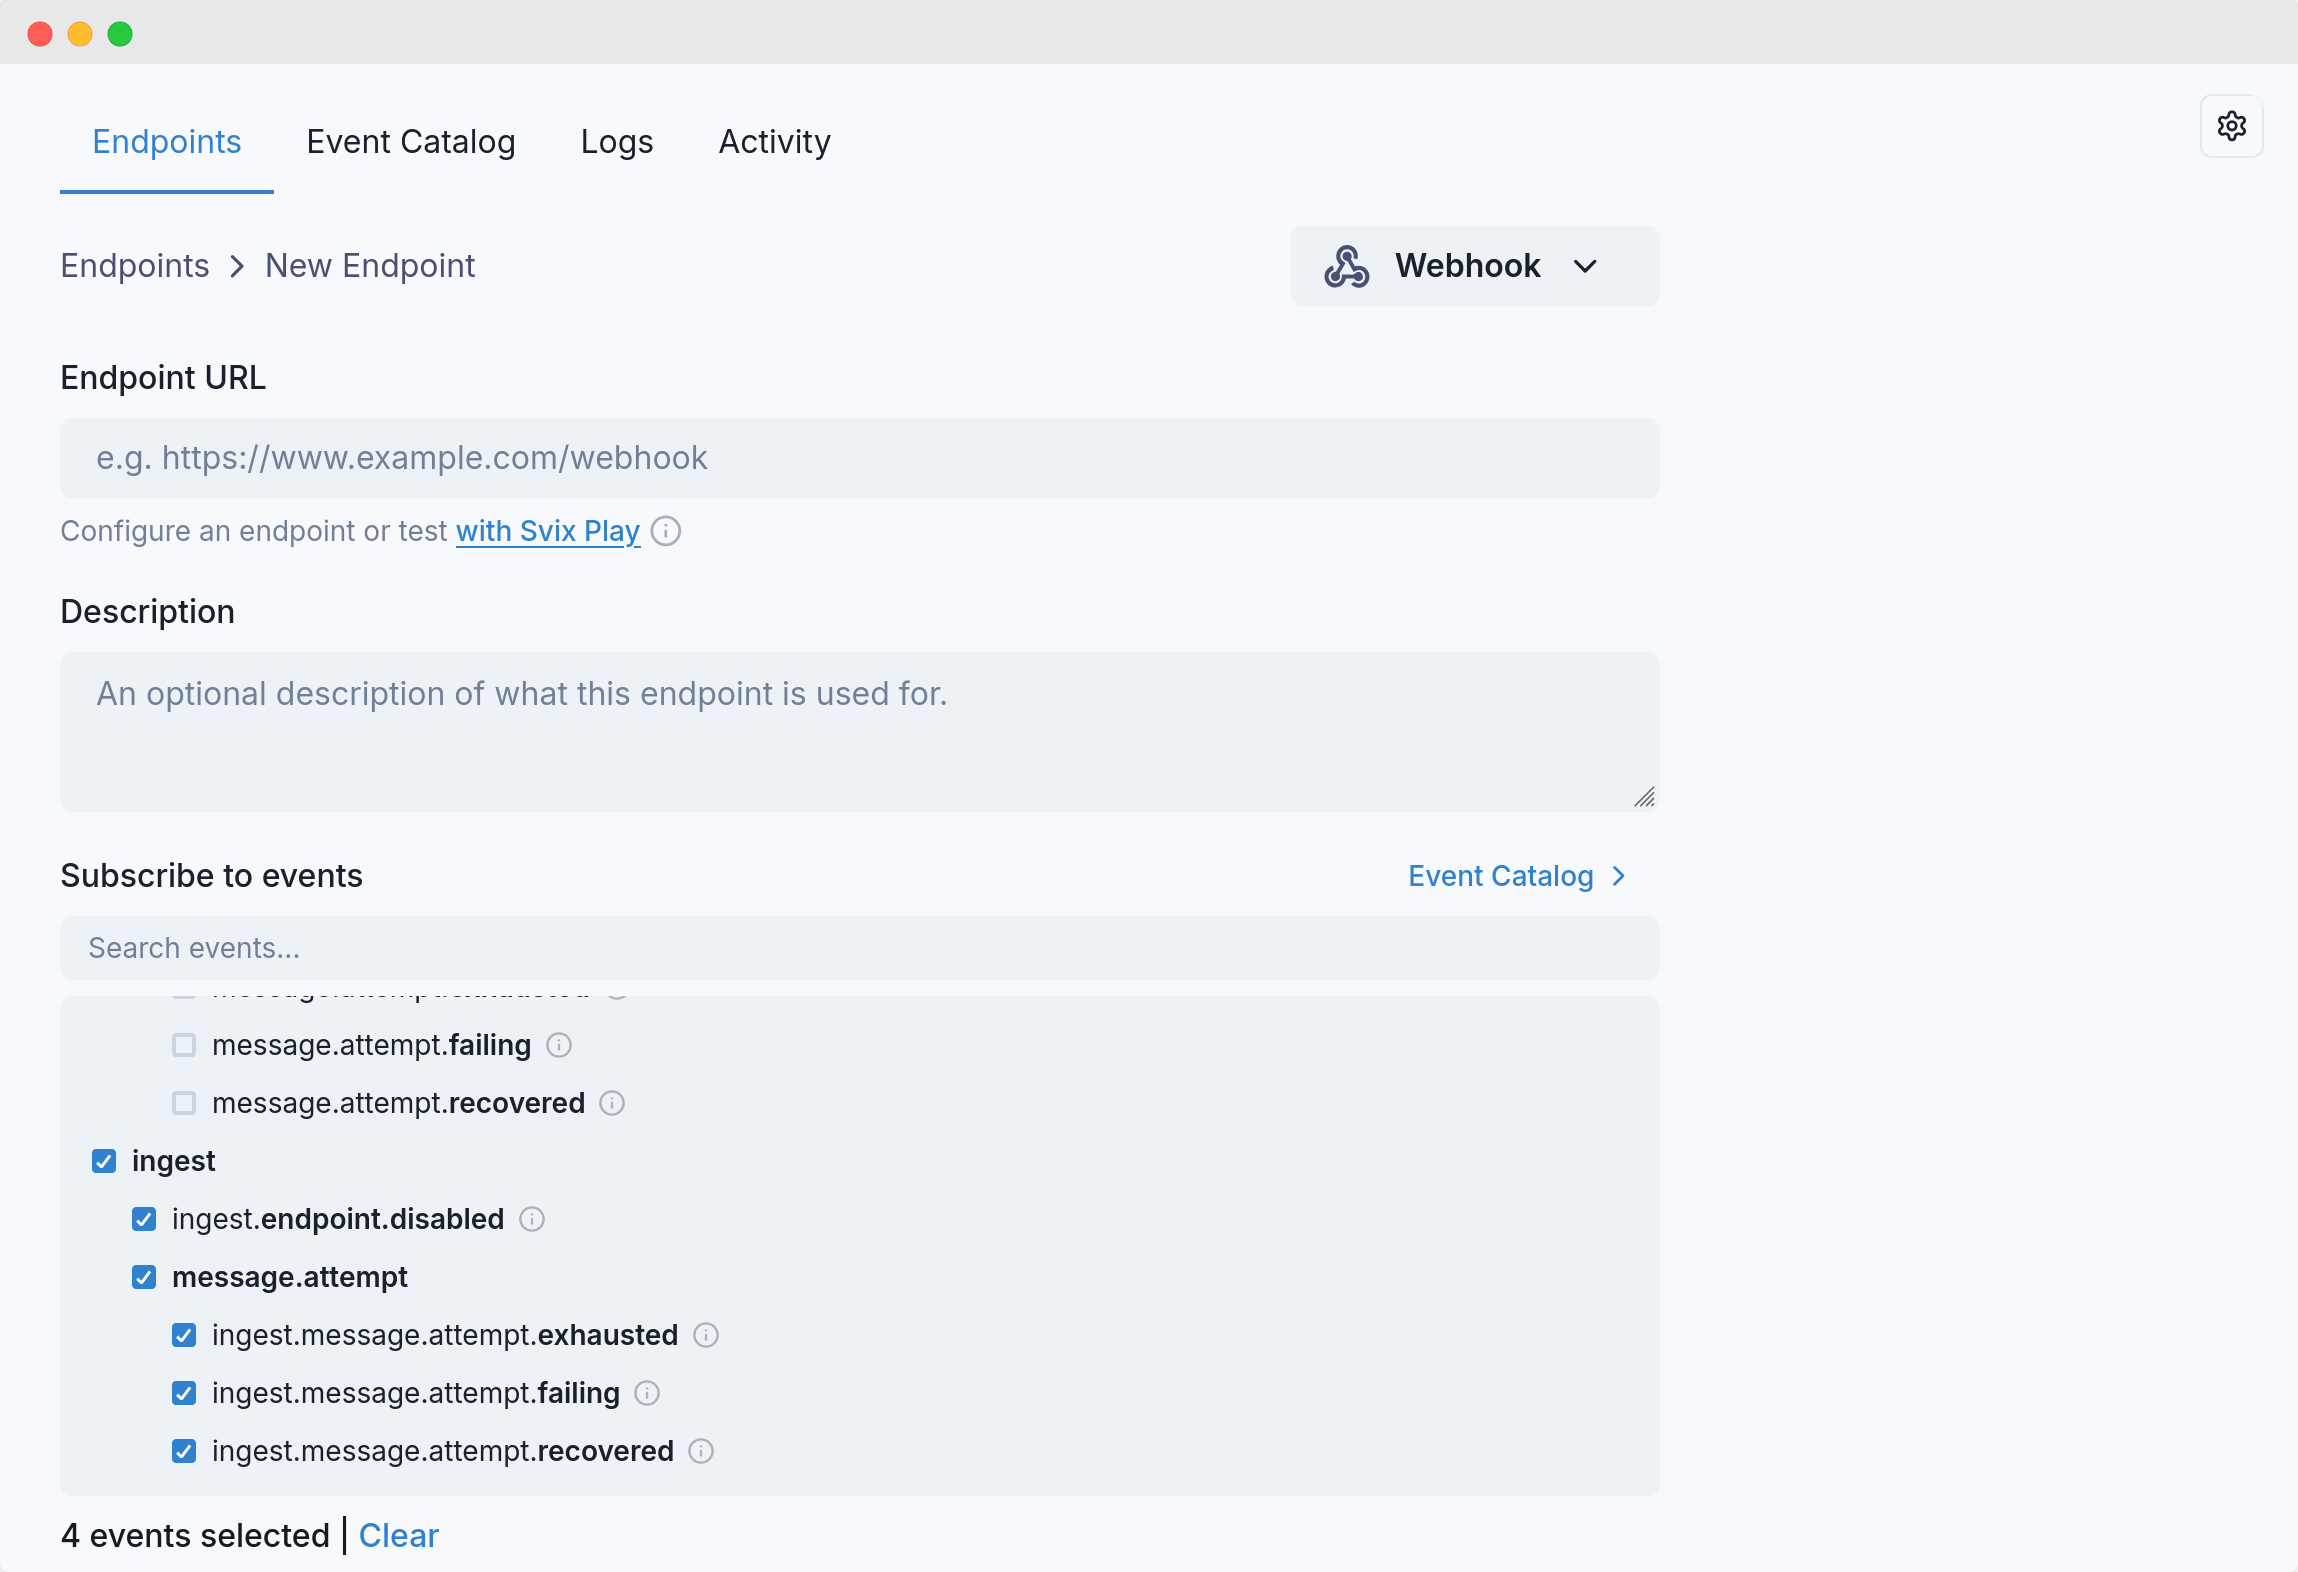Enable the message.attempt.failing event checkbox
The width and height of the screenshot is (2298, 1572).
[x=183, y=1046]
